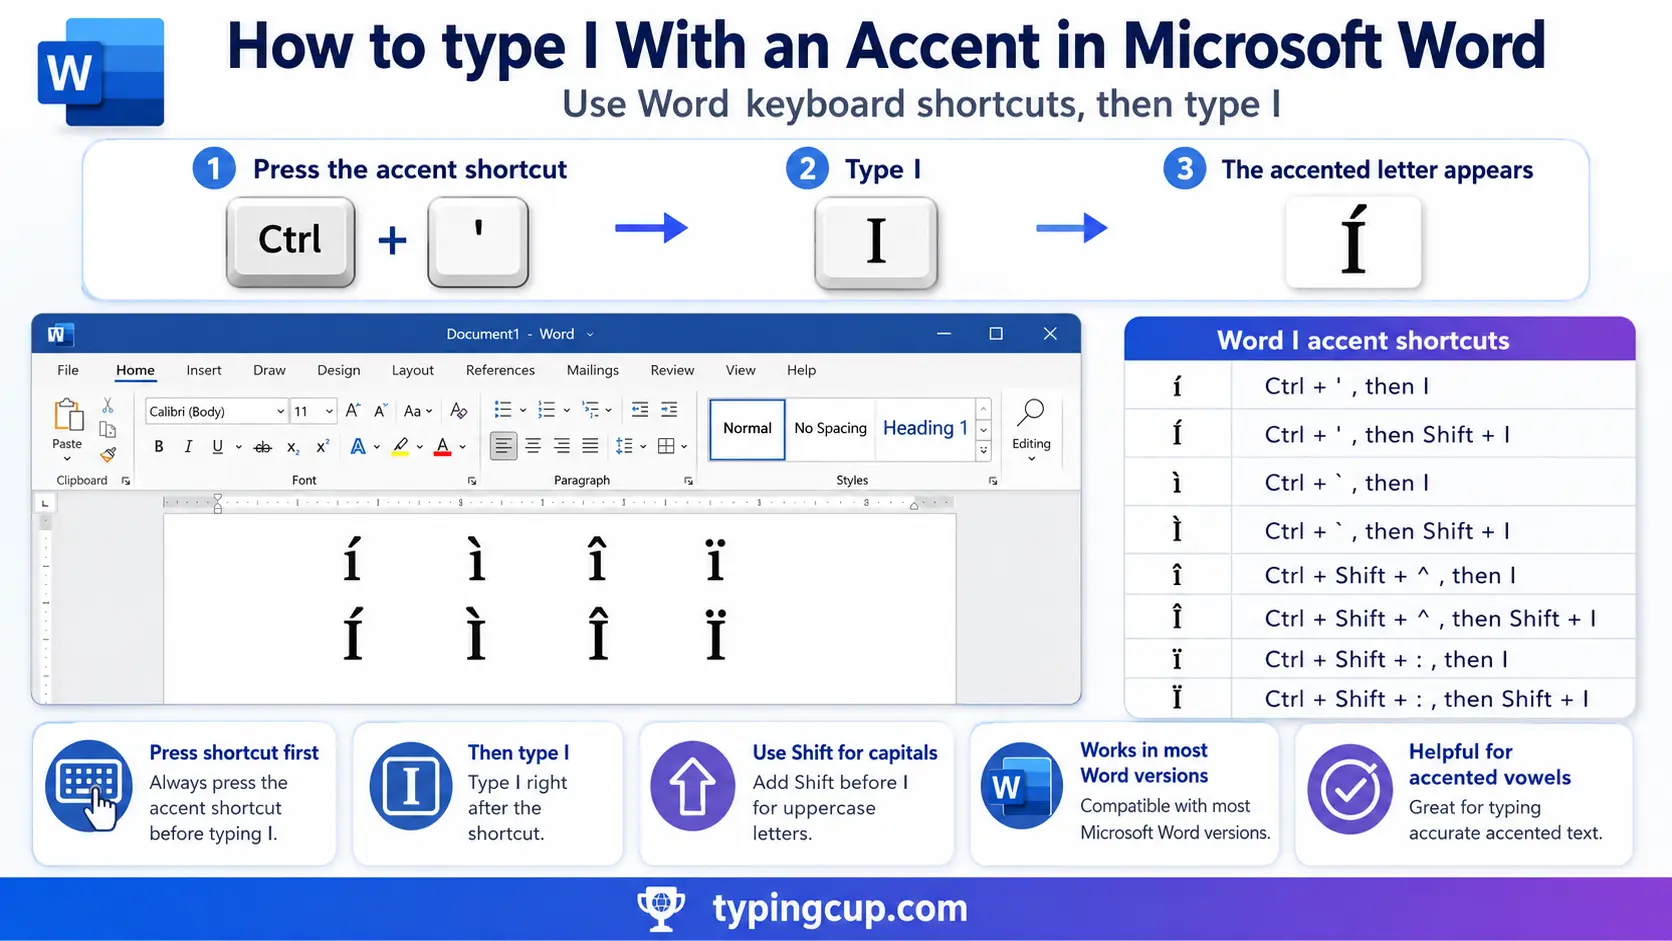Click the multilevel list icon
Screen dimensions: 1672x941
point(591,410)
